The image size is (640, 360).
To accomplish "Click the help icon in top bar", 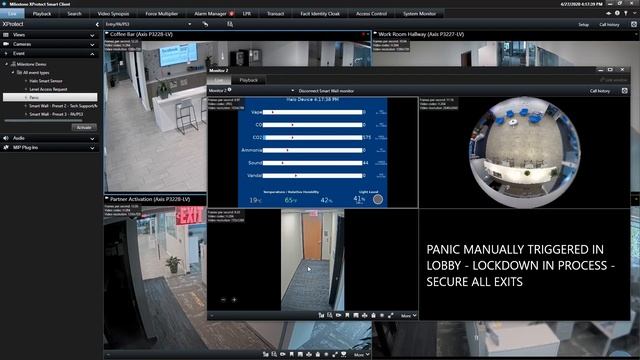I will click(626, 13).
